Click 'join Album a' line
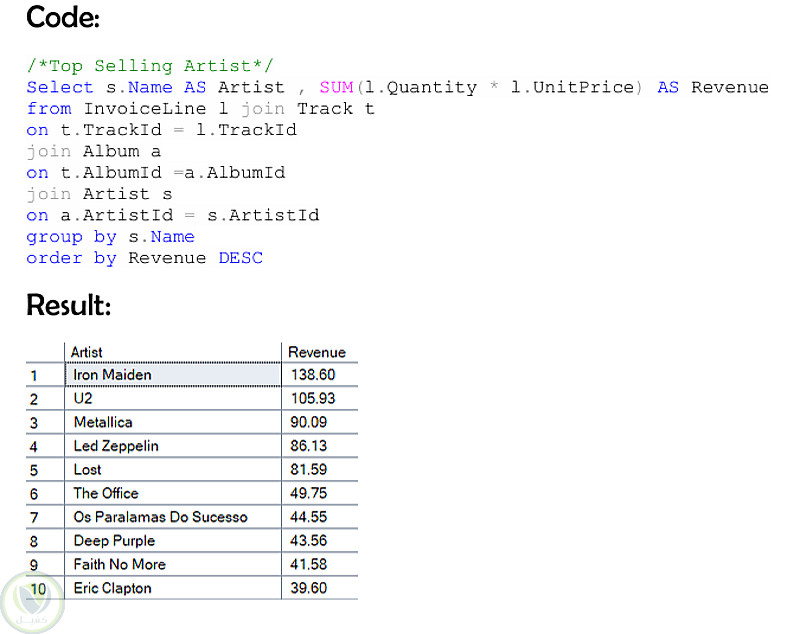 coord(93,151)
